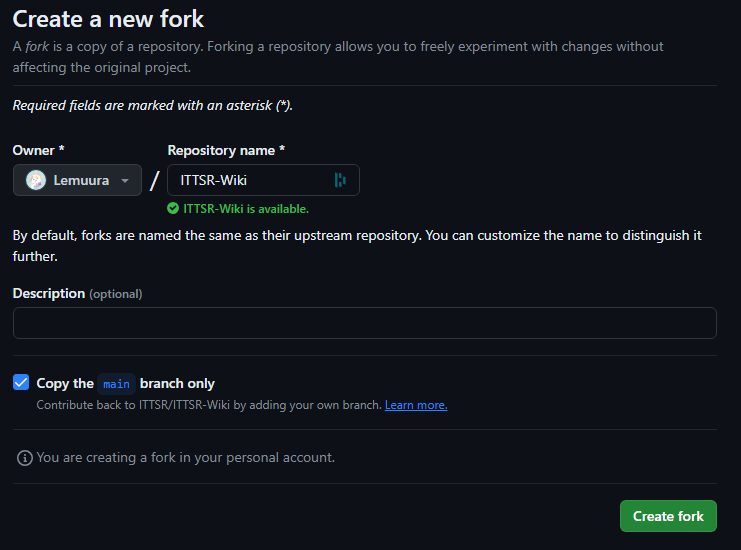Click the 'branch only' label text
741x550 pixels.
pyautogui.click(x=177, y=383)
